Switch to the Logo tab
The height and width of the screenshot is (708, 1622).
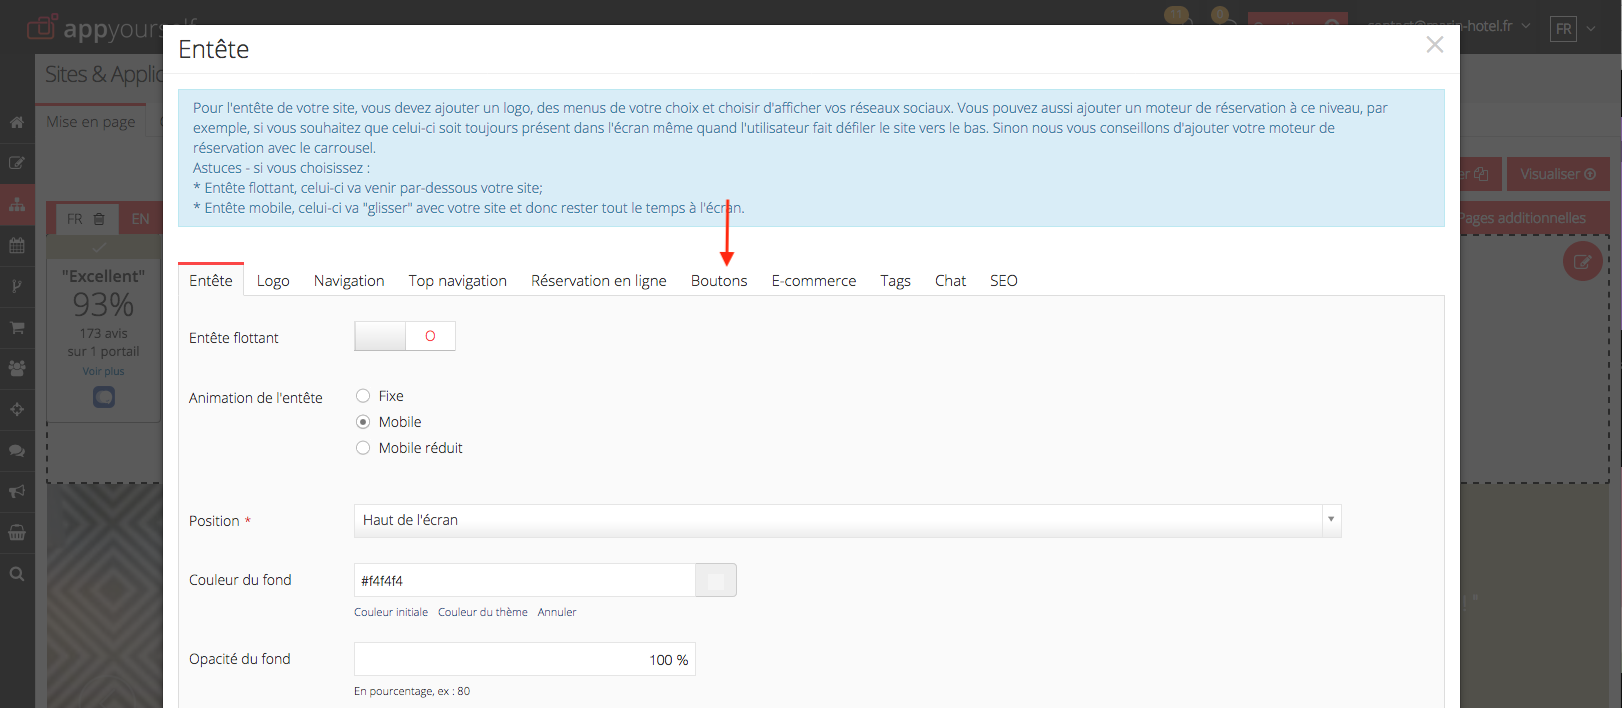point(273,281)
